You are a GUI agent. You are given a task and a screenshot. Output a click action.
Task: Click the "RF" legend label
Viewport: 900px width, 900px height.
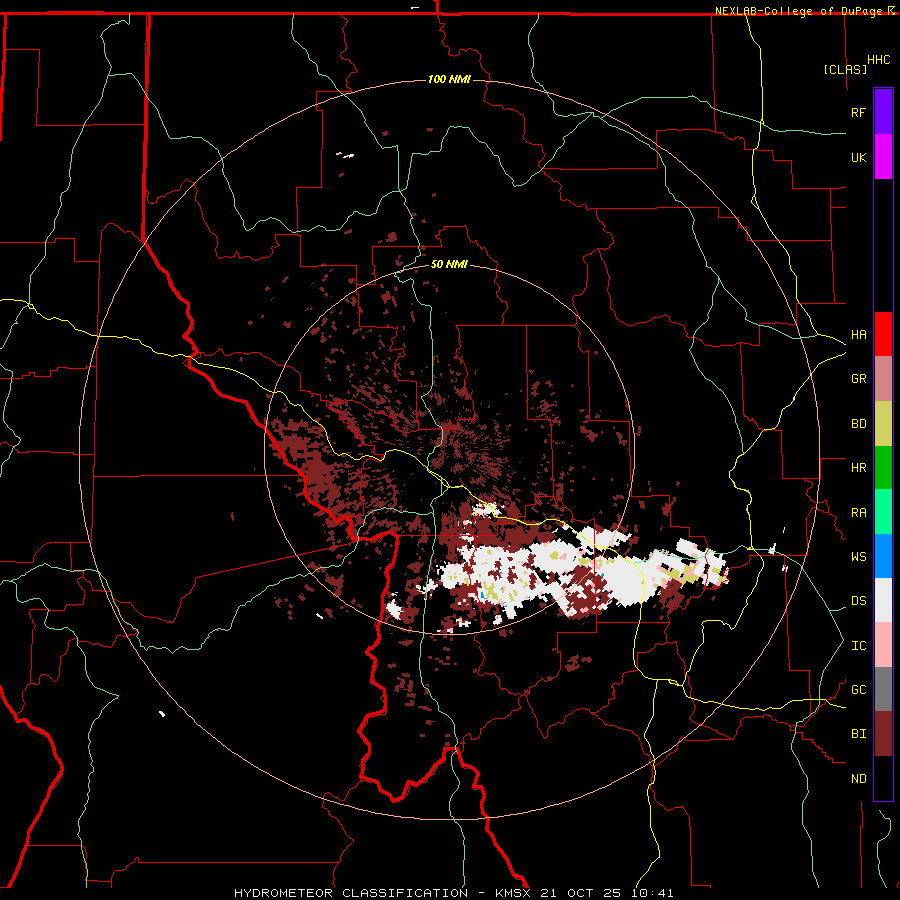(858, 112)
